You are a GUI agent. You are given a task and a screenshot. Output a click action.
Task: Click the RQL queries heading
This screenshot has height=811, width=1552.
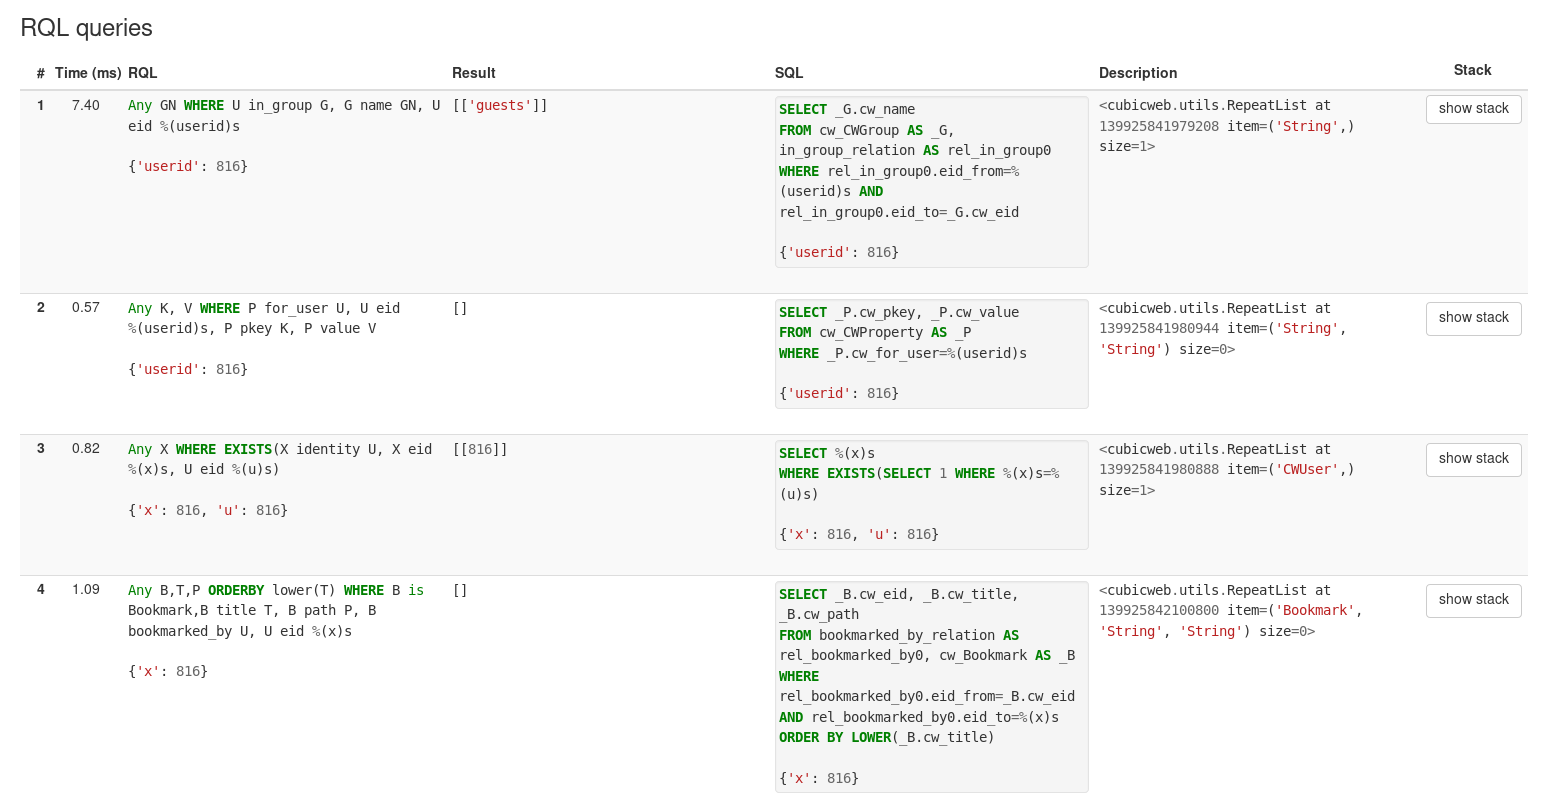tap(87, 28)
